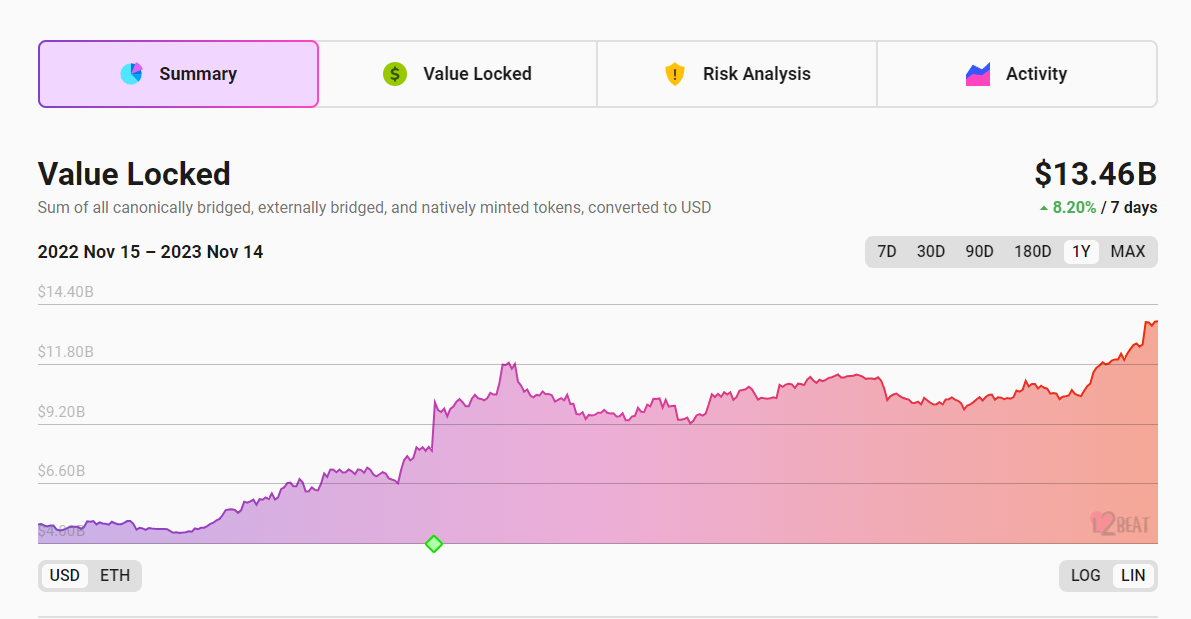Select the 1Y time range
This screenshot has height=619, width=1191.
coord(1081,252)
